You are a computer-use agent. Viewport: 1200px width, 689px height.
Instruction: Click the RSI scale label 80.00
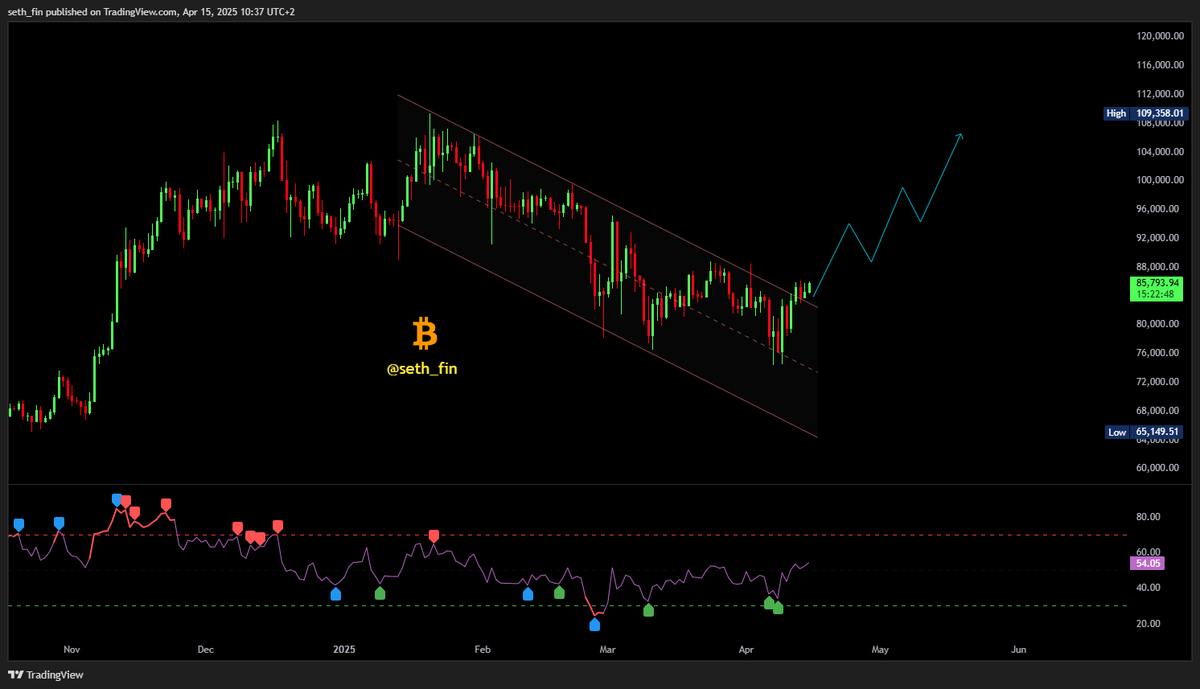[x=1148, y=517]
